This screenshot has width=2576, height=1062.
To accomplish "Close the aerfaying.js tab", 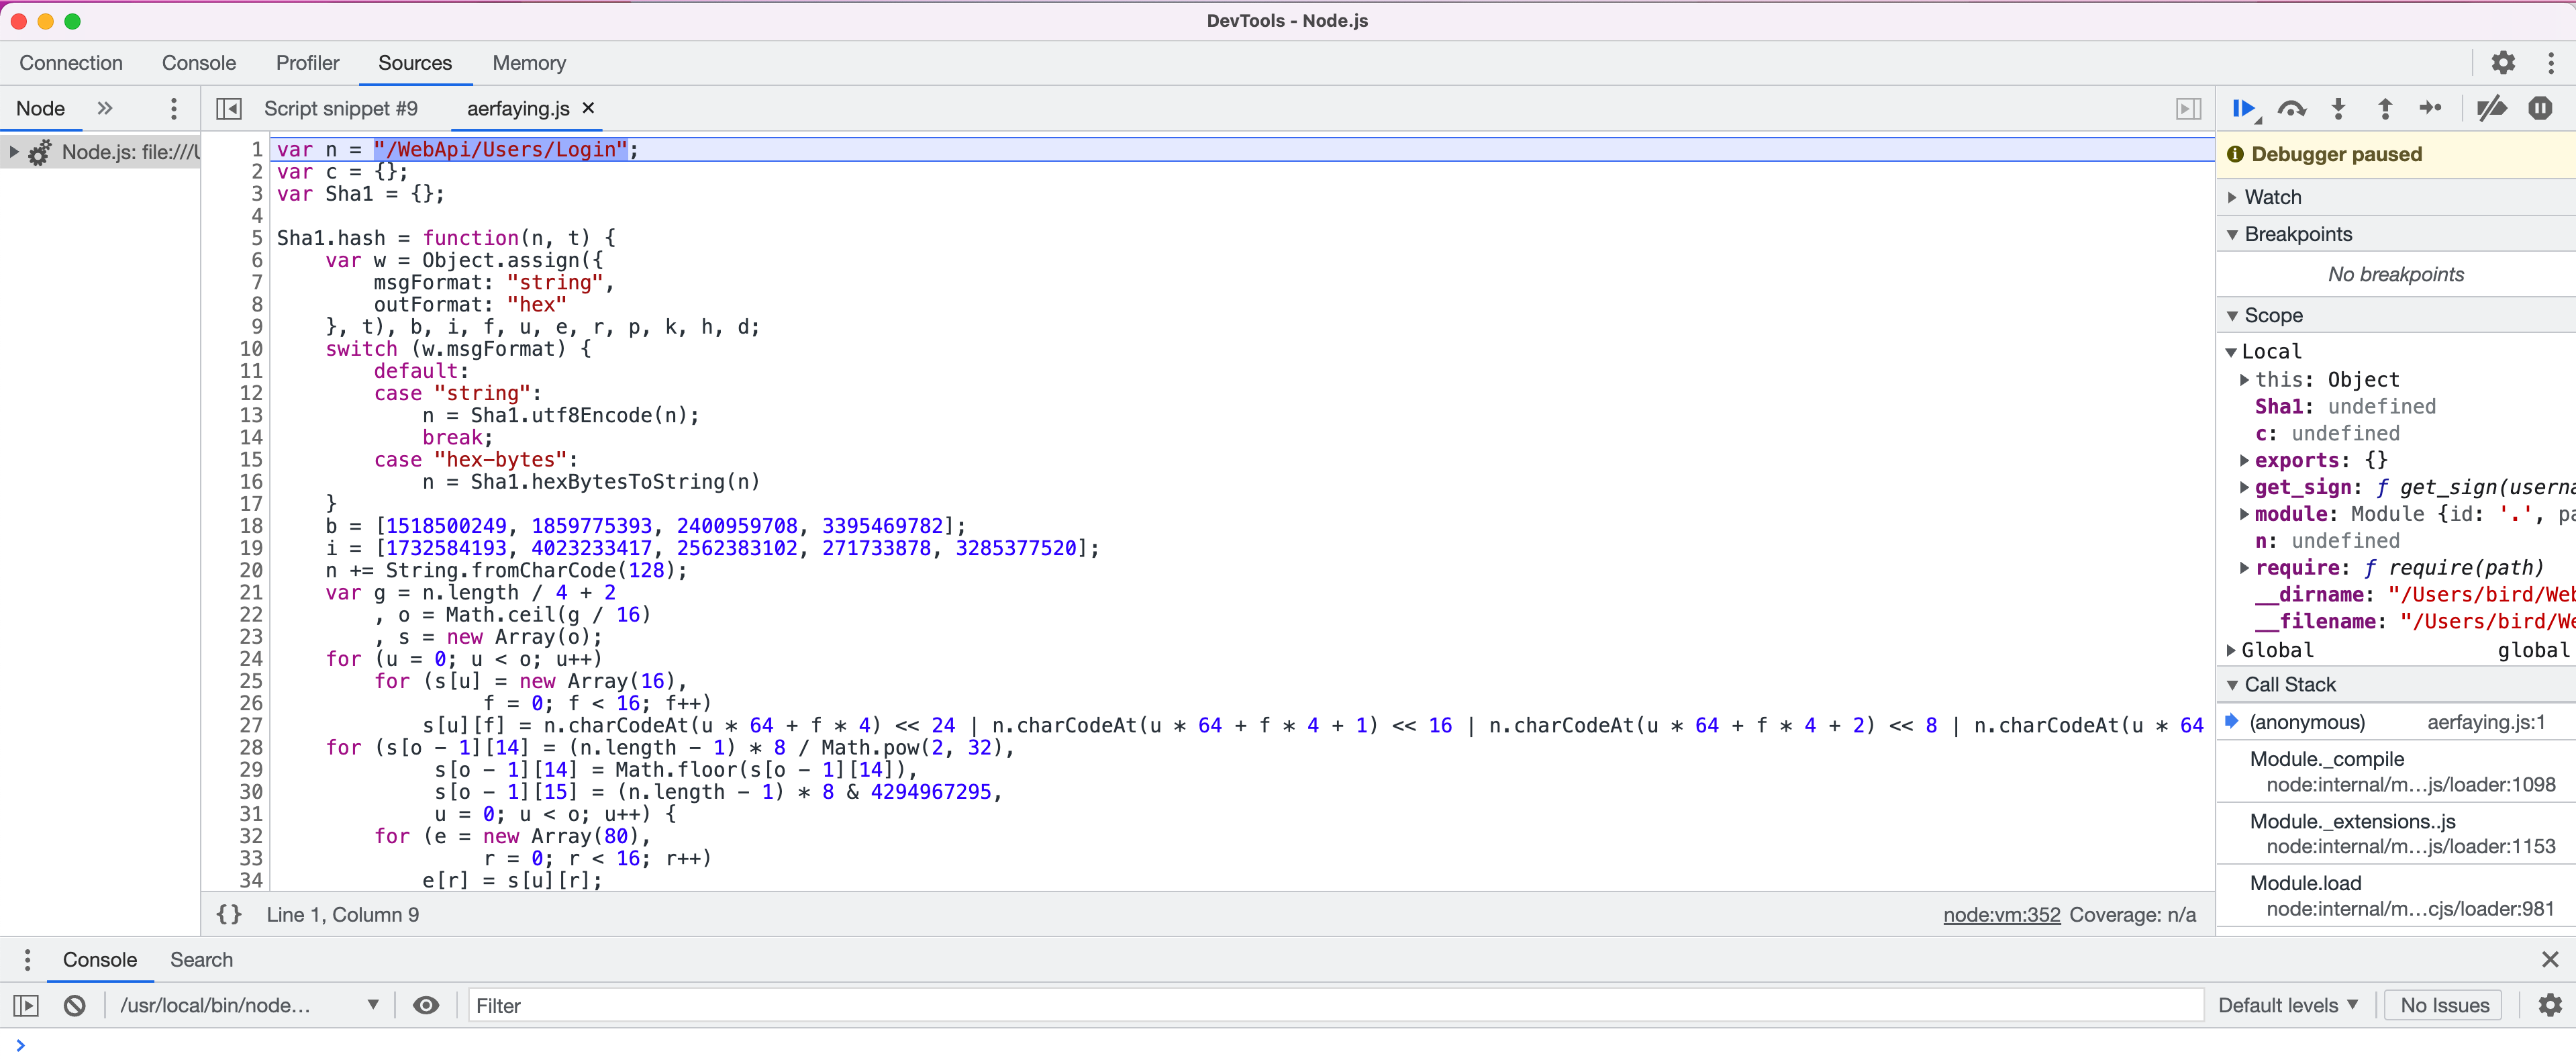I will [588, 108].
